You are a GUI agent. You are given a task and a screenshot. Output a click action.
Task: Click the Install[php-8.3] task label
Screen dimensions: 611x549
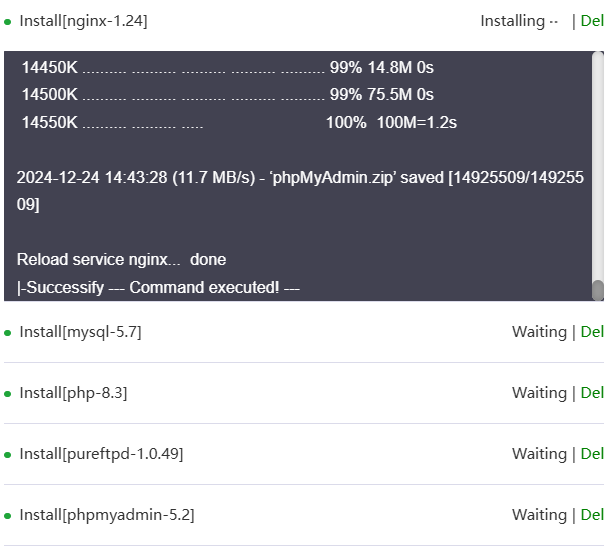coord(73,393)
